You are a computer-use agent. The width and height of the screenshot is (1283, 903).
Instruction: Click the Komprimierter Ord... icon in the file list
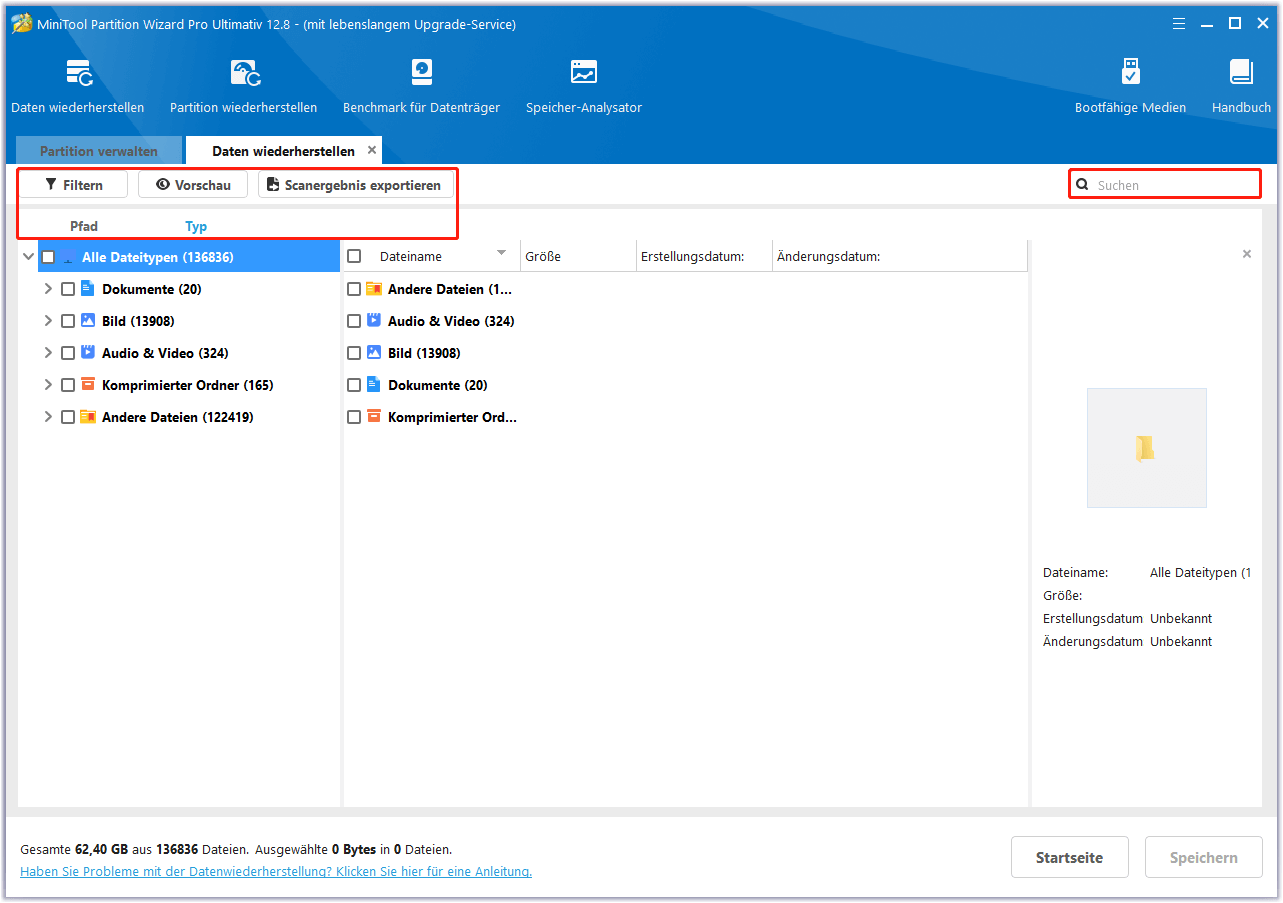coord(374,417)
